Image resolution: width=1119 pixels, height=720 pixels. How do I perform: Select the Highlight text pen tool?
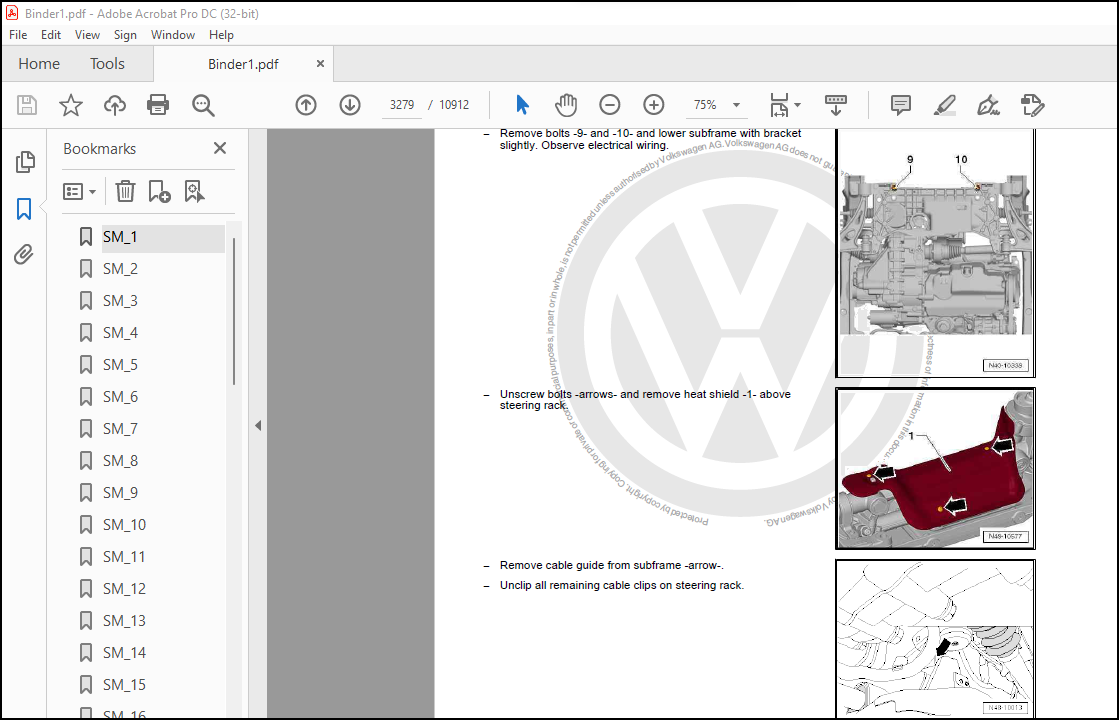point(945,105)
